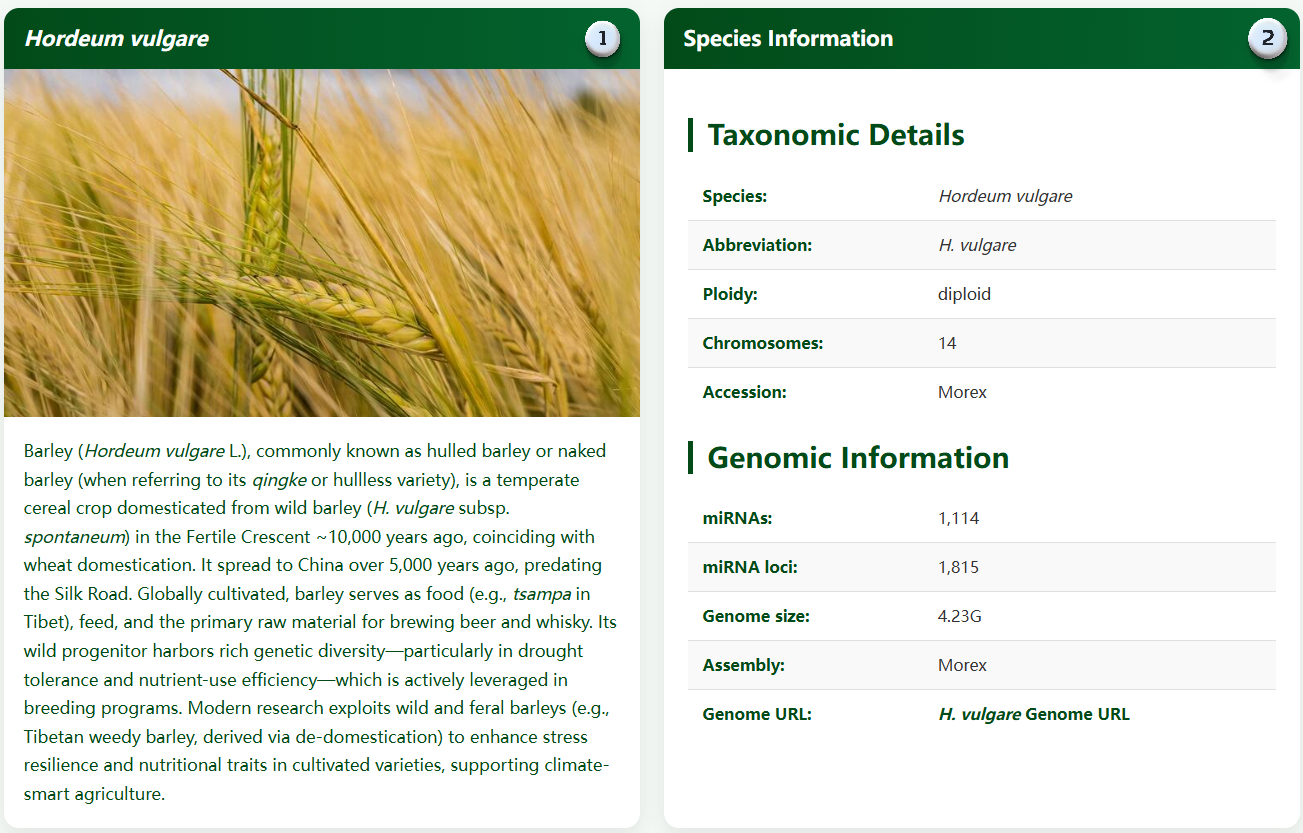
Task: Click the number 2 badge icon
Action: pyautogui.click(x=1267, y=39)
